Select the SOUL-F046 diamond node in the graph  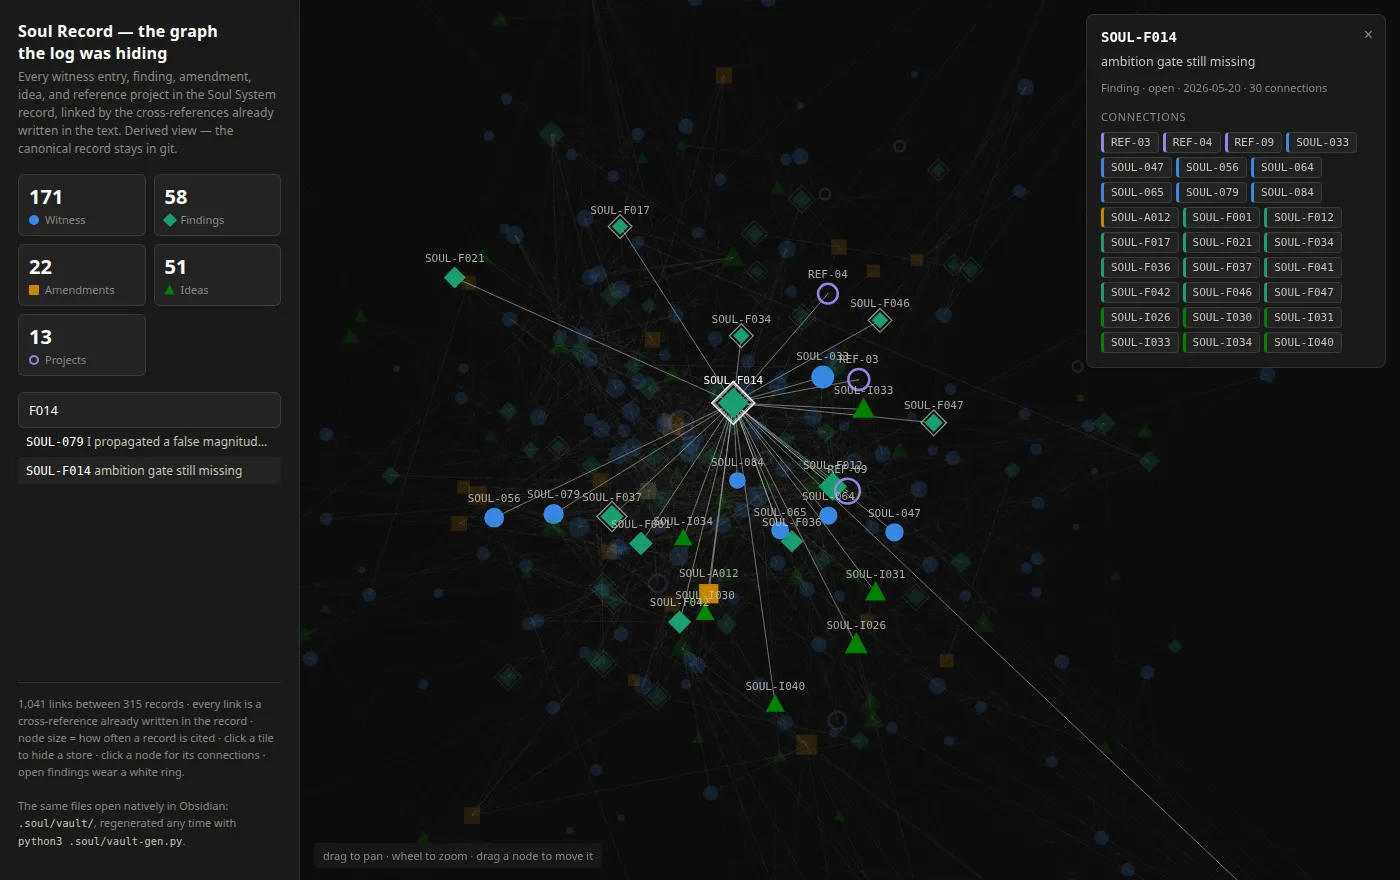tap(880, 320)
